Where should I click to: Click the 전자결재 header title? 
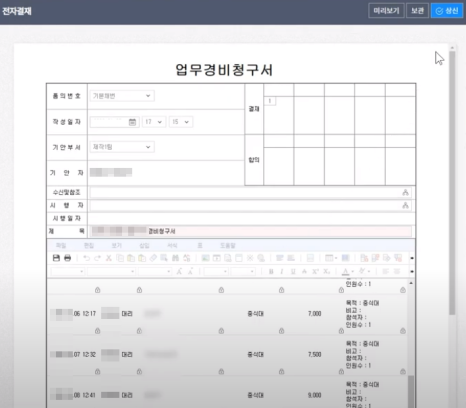click(17, 11)
